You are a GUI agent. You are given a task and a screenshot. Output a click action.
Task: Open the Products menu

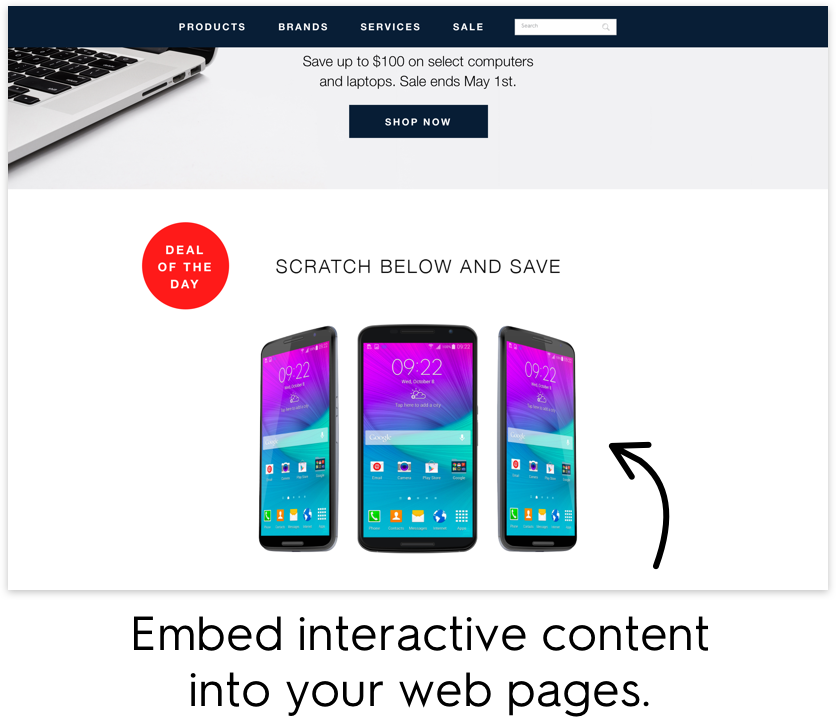212,27
